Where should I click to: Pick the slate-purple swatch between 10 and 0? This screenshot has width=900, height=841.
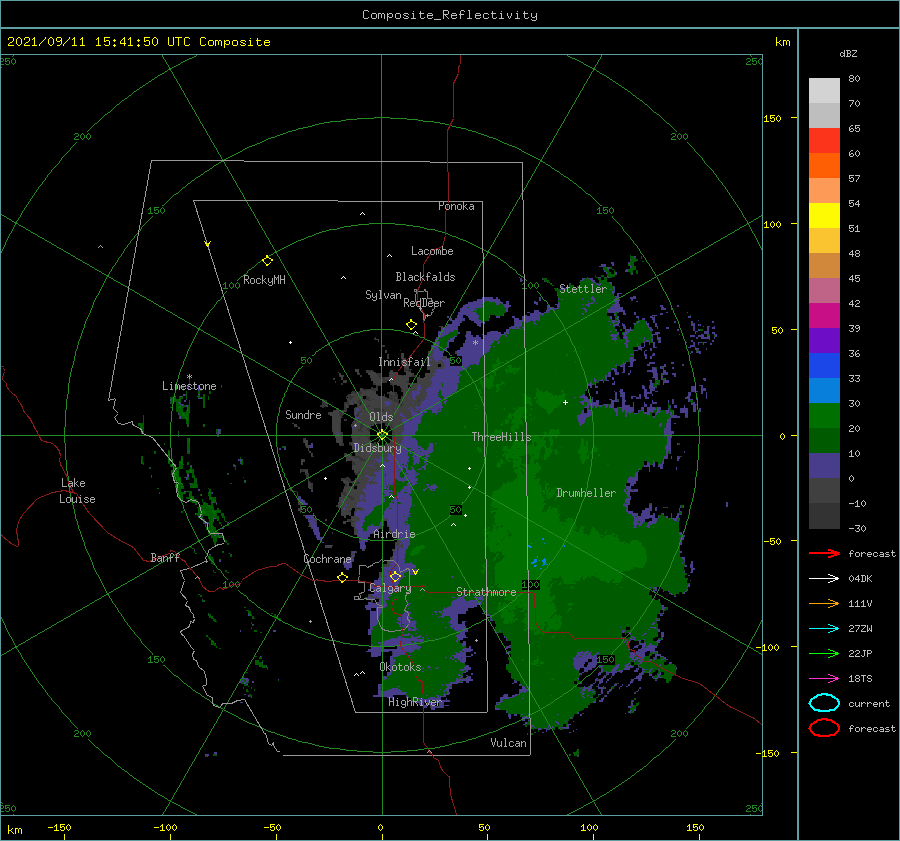click(x=824, y=465)
